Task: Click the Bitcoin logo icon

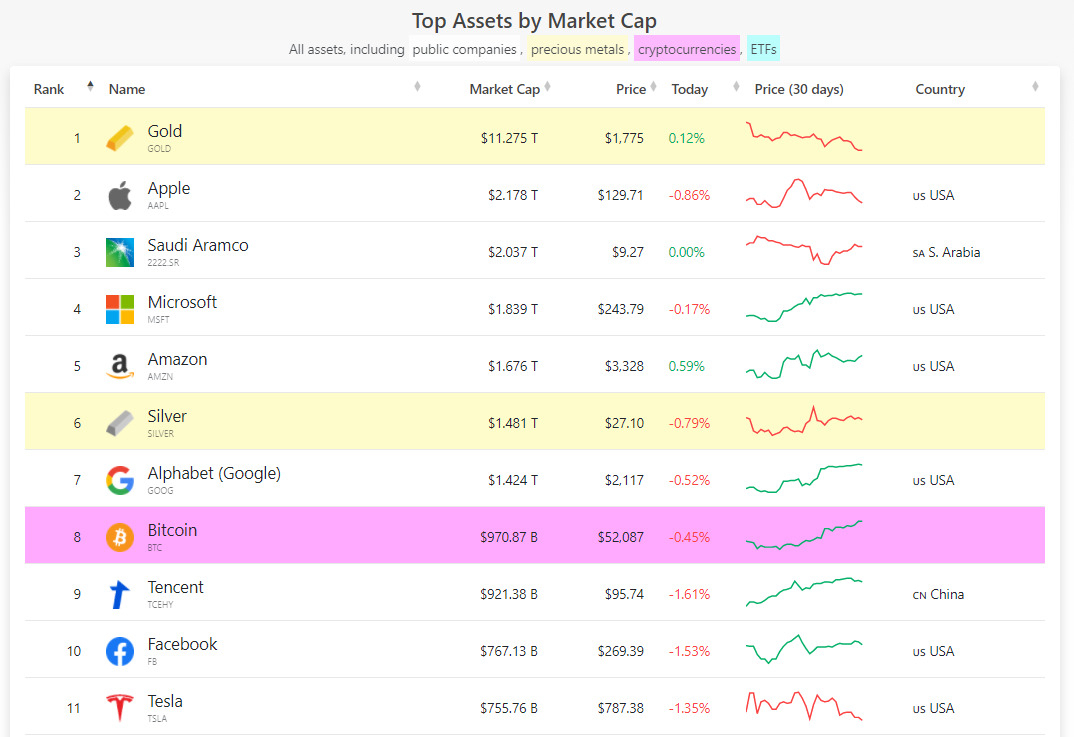Action: 120,537
